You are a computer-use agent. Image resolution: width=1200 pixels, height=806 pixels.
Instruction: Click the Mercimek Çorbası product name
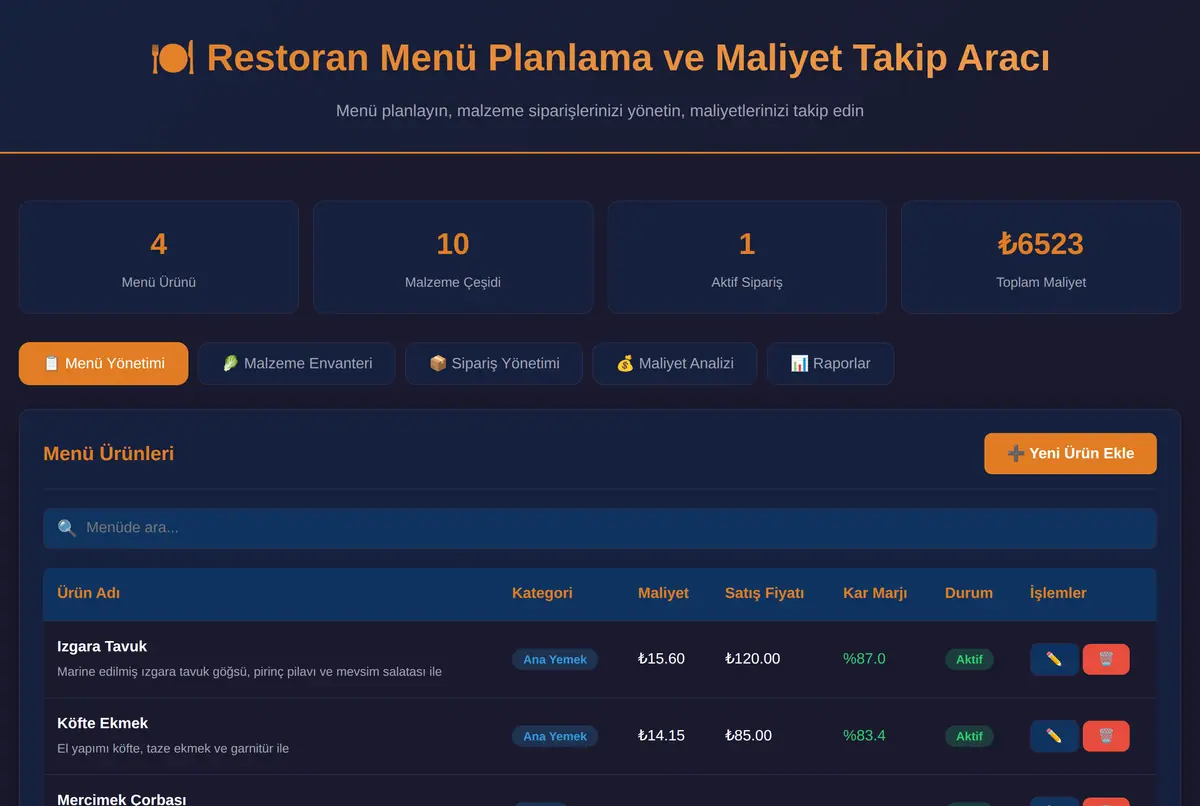point(121,799)
